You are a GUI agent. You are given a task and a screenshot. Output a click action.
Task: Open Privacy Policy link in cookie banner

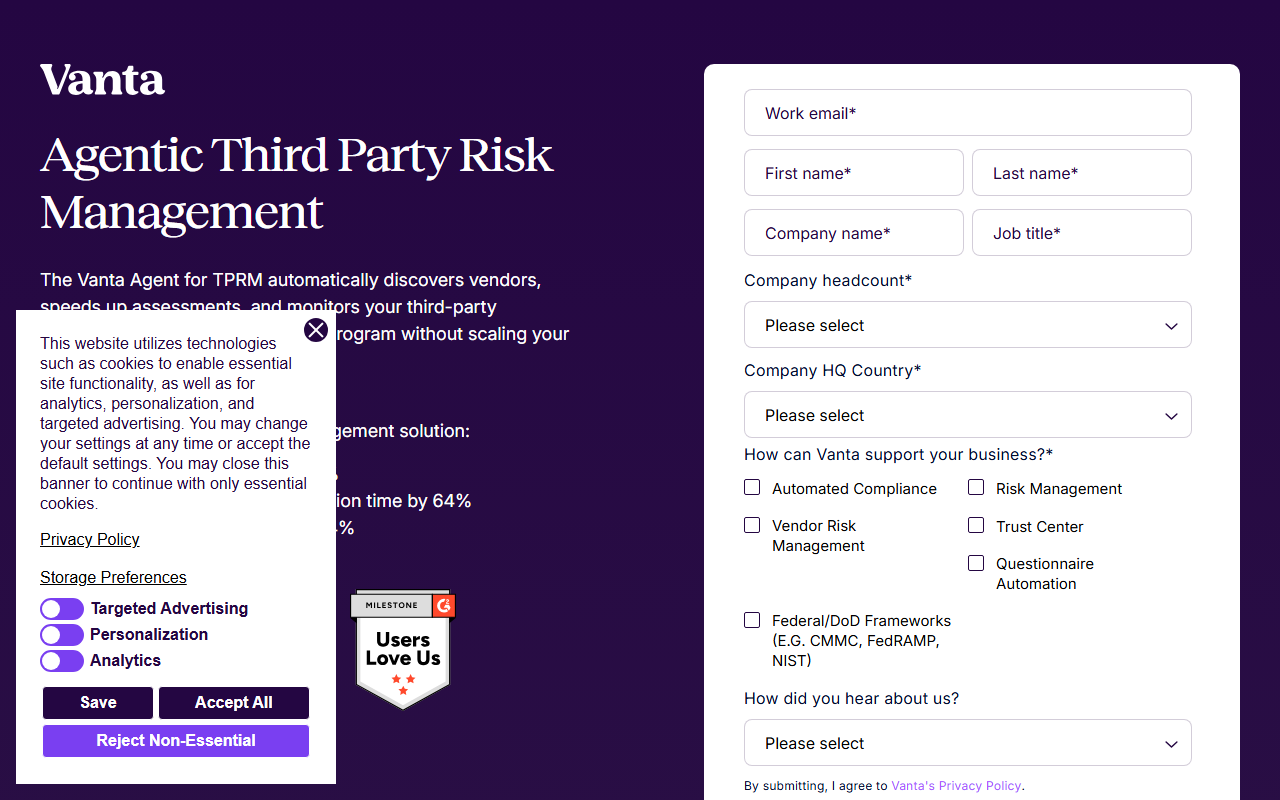(x=90, y=540)
